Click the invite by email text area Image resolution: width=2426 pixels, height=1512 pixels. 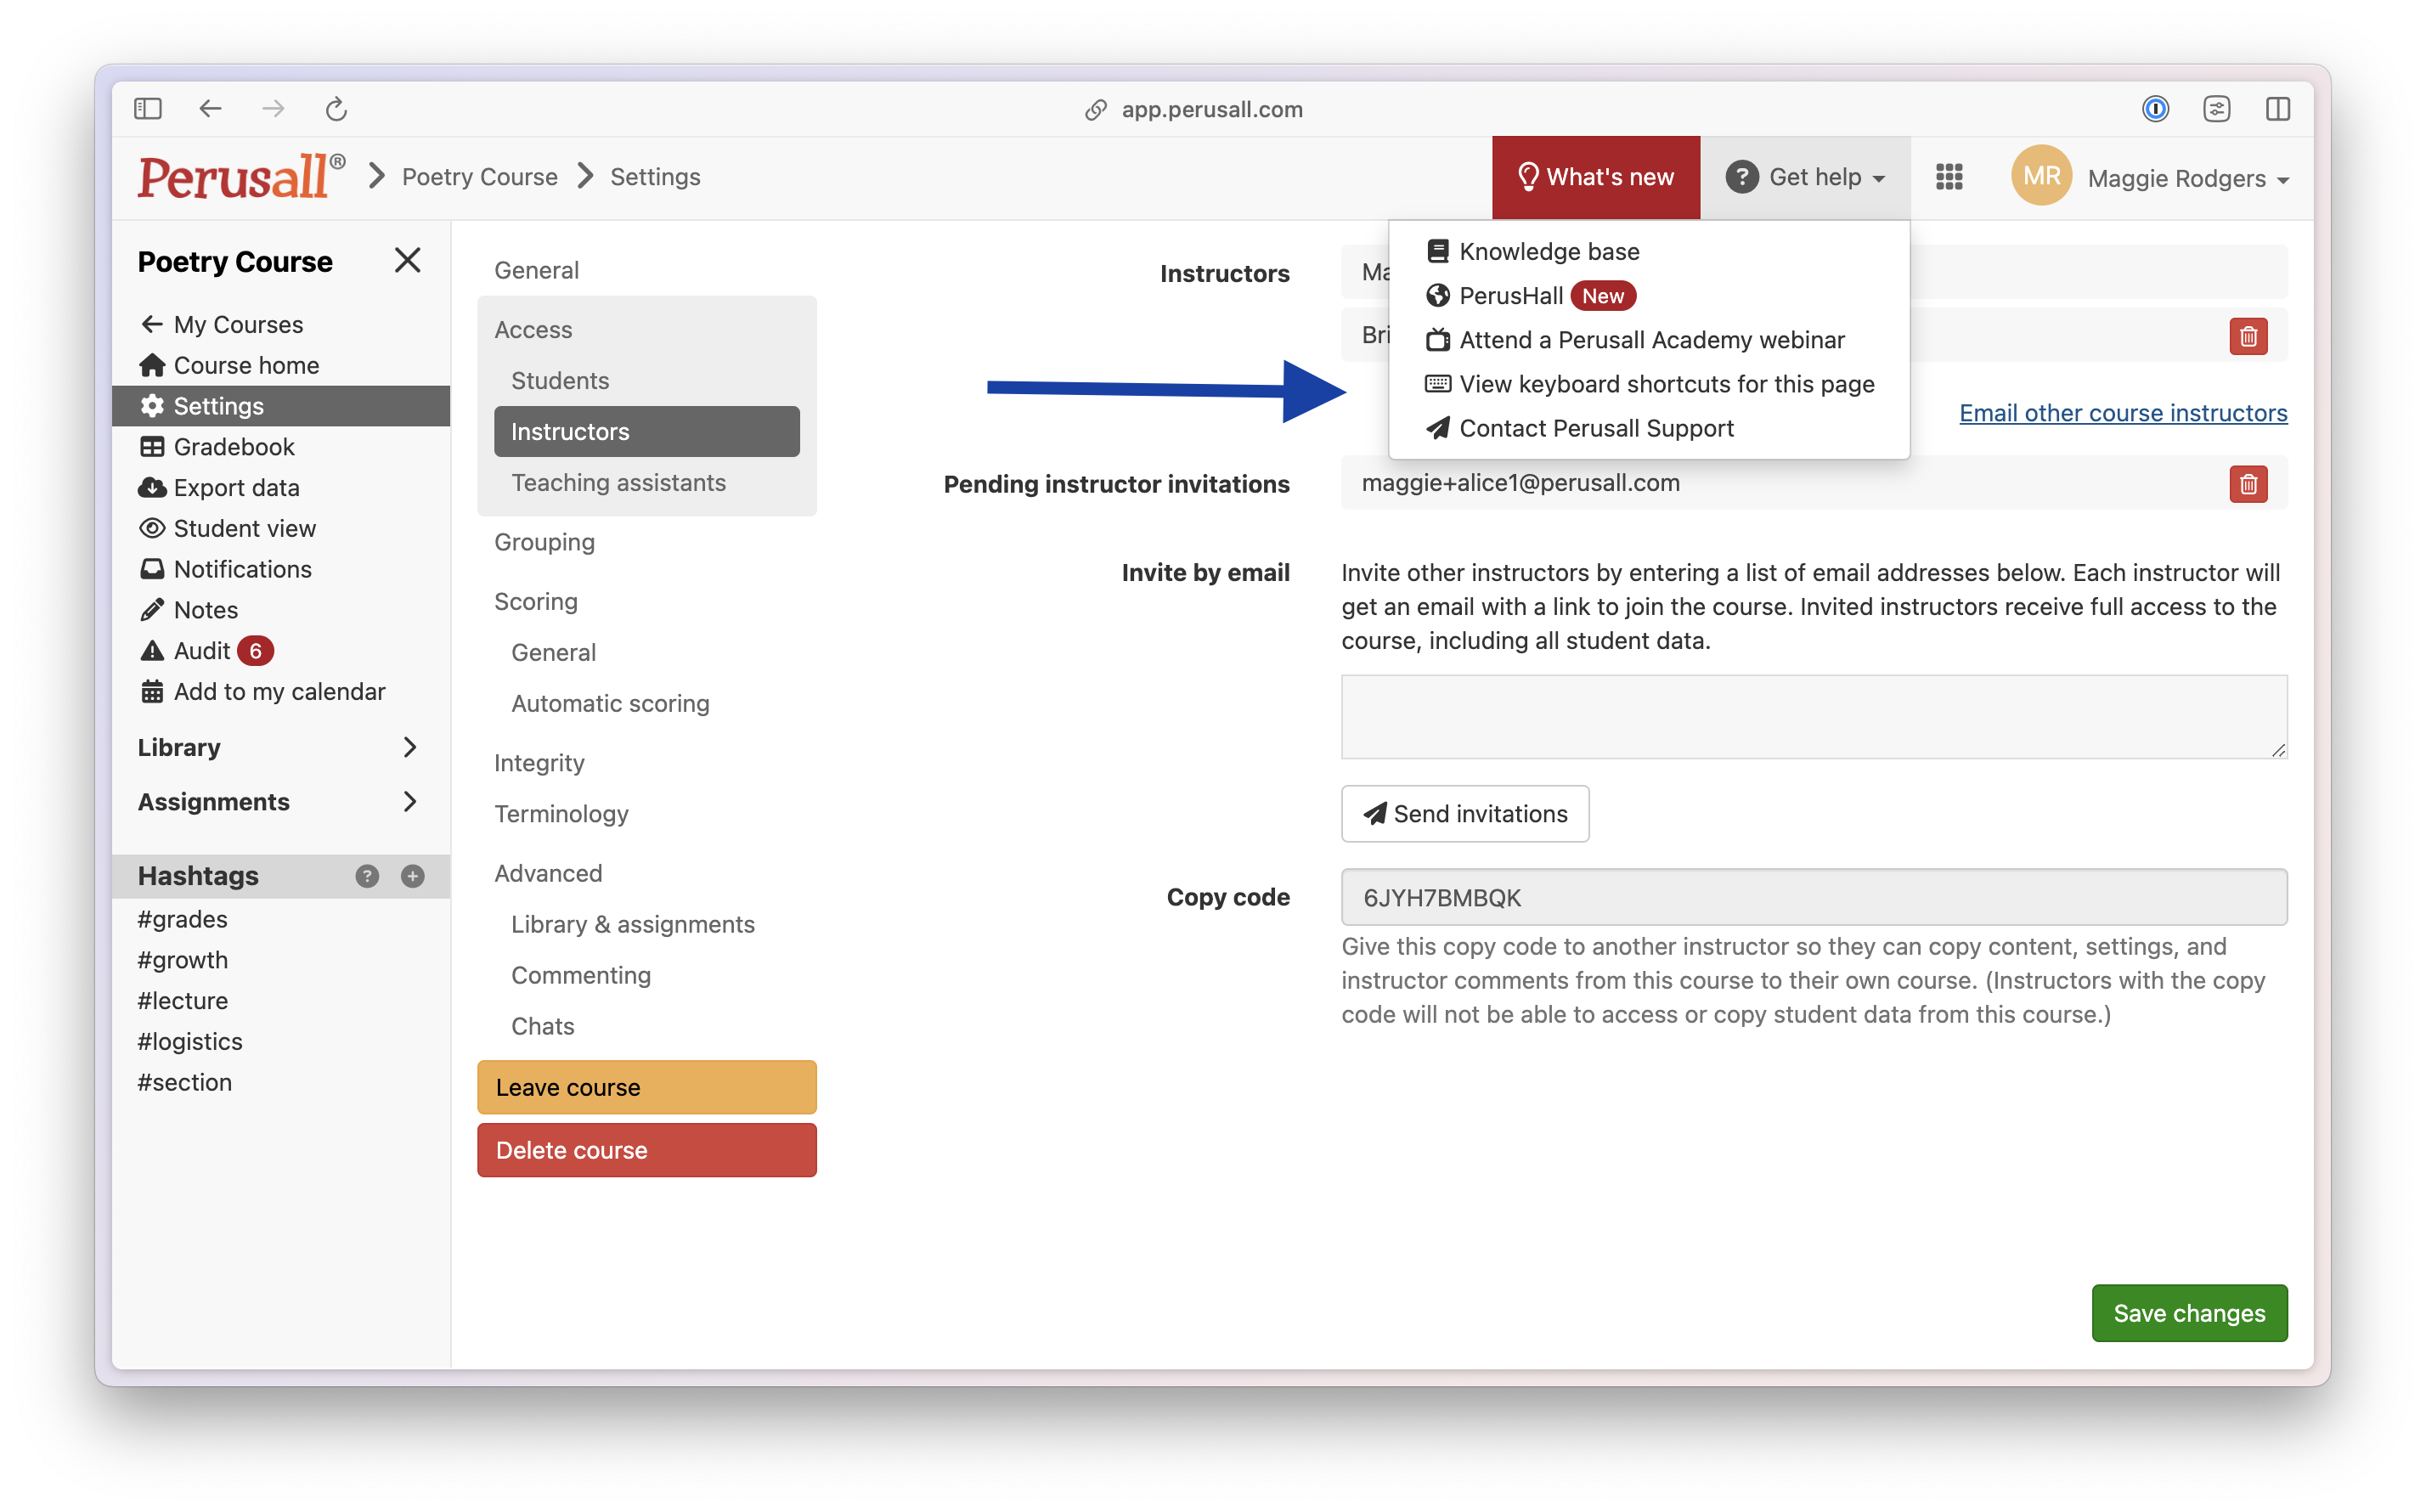[1813, 716]
